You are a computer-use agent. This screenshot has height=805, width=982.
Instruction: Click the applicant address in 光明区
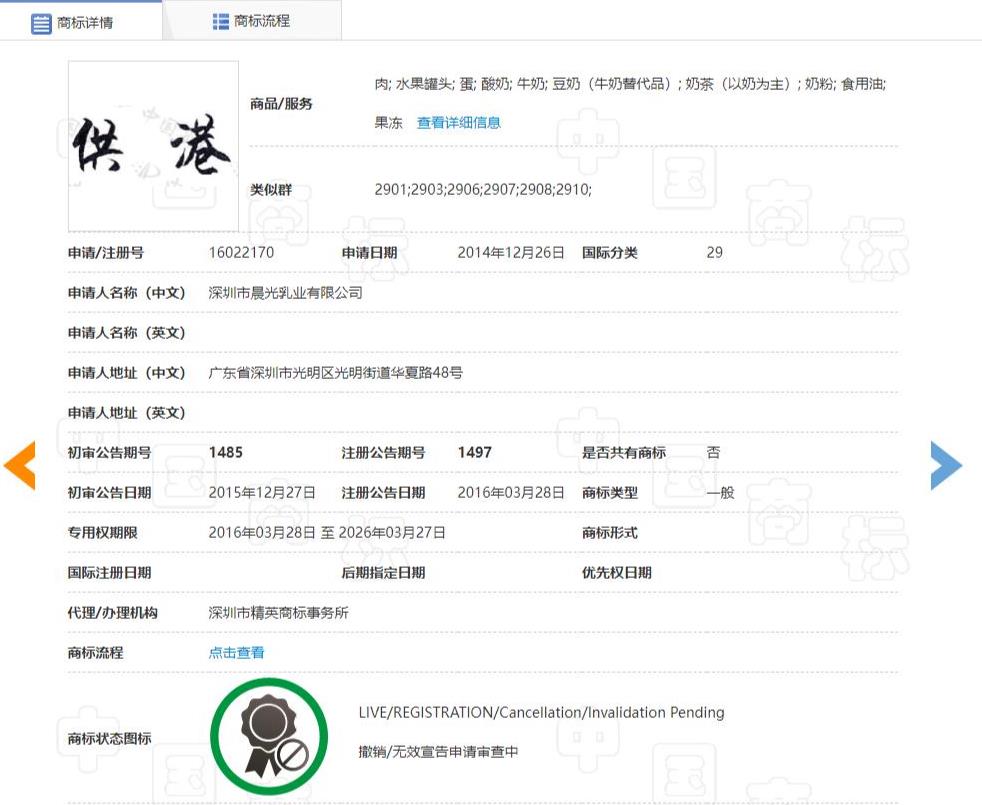point(335,373)
